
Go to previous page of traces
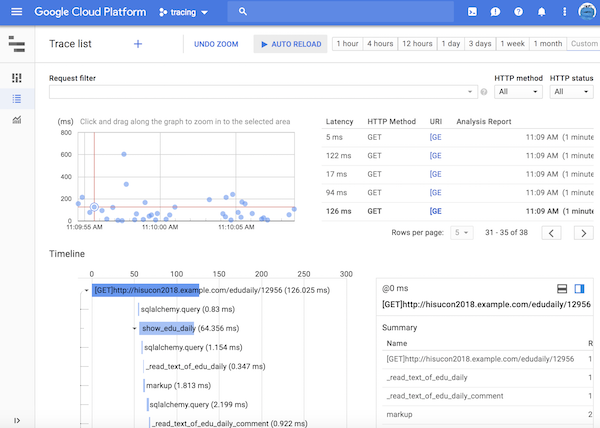click(551, 233)
